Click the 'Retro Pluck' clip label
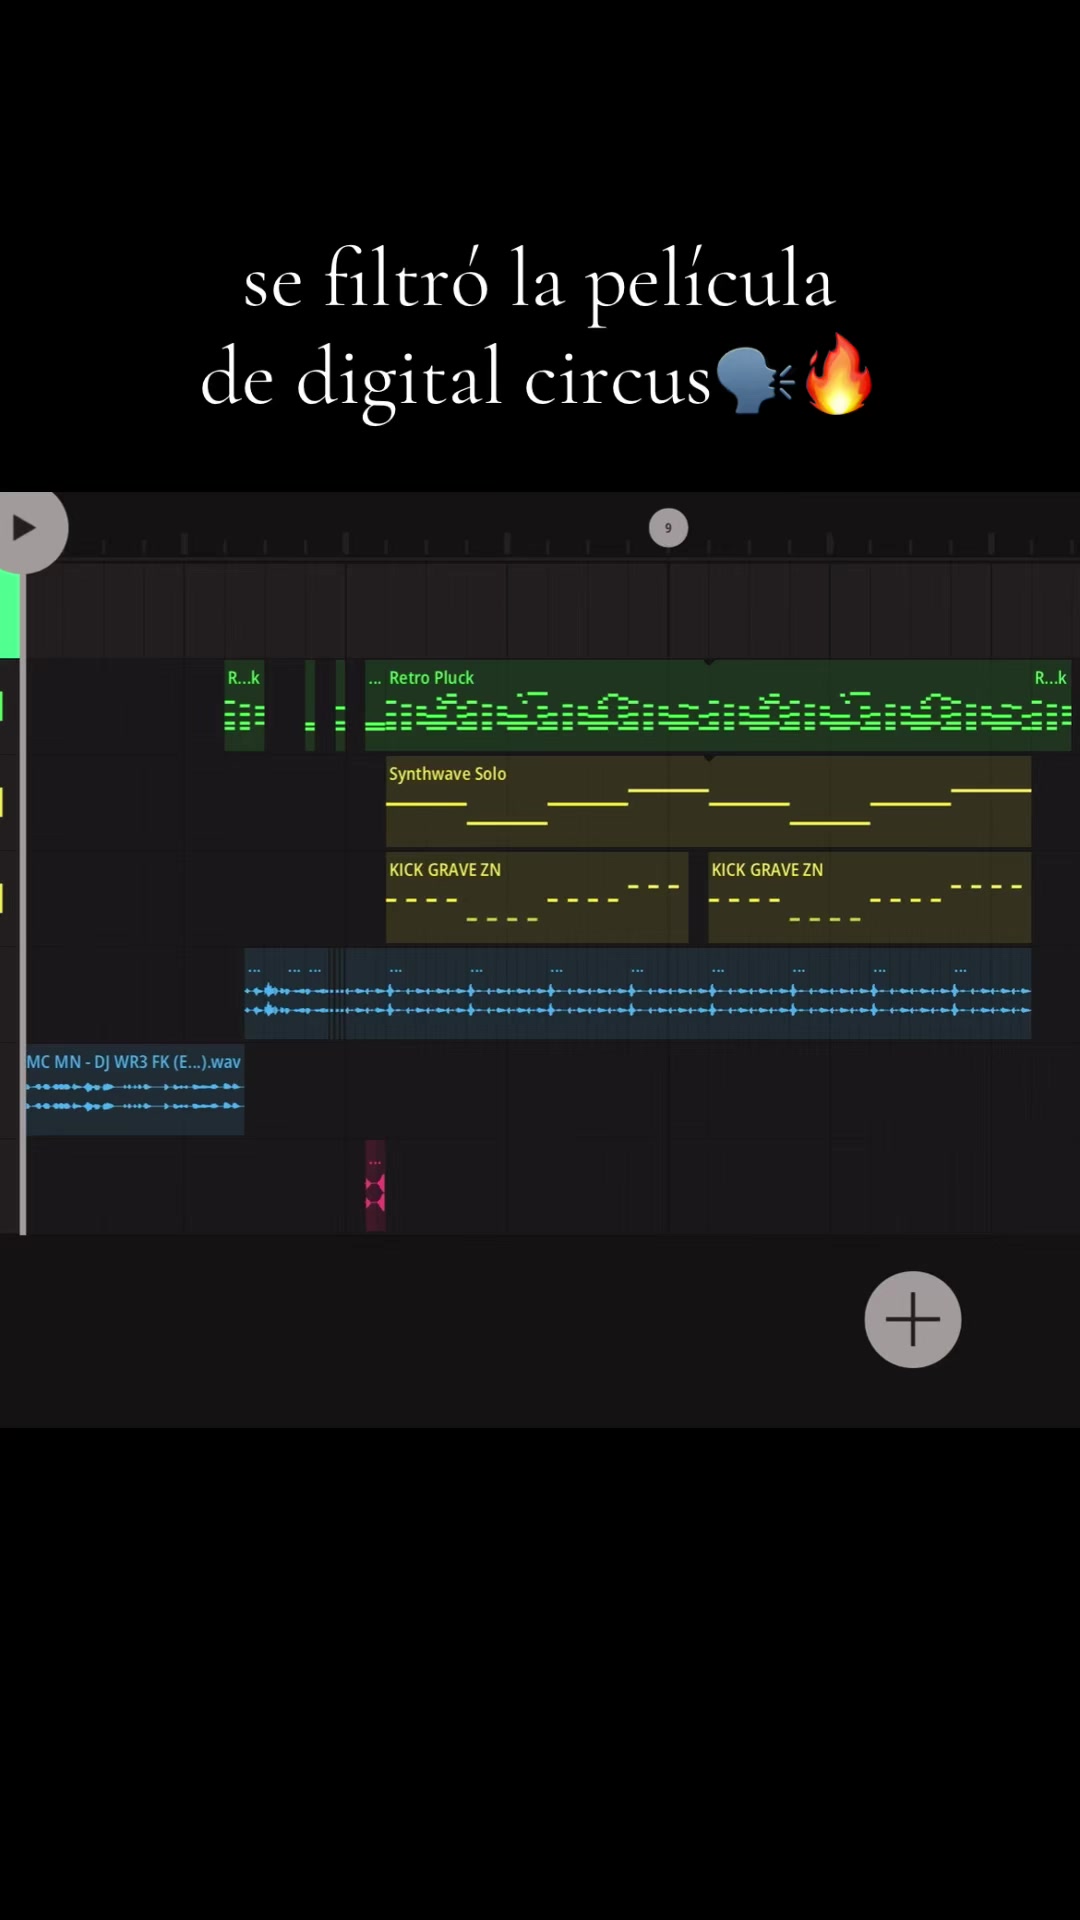1080x1920 pixels. click(431, 678)
